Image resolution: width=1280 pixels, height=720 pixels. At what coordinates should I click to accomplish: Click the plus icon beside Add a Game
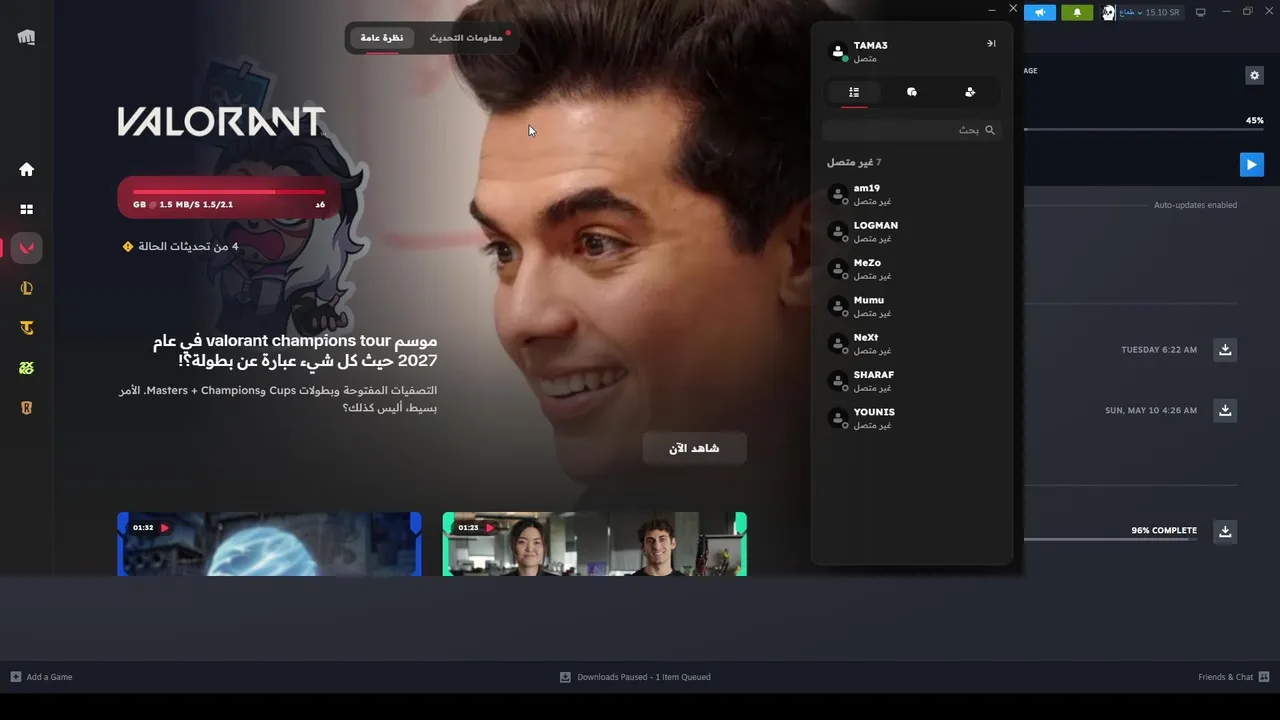(x=15, y=677)
